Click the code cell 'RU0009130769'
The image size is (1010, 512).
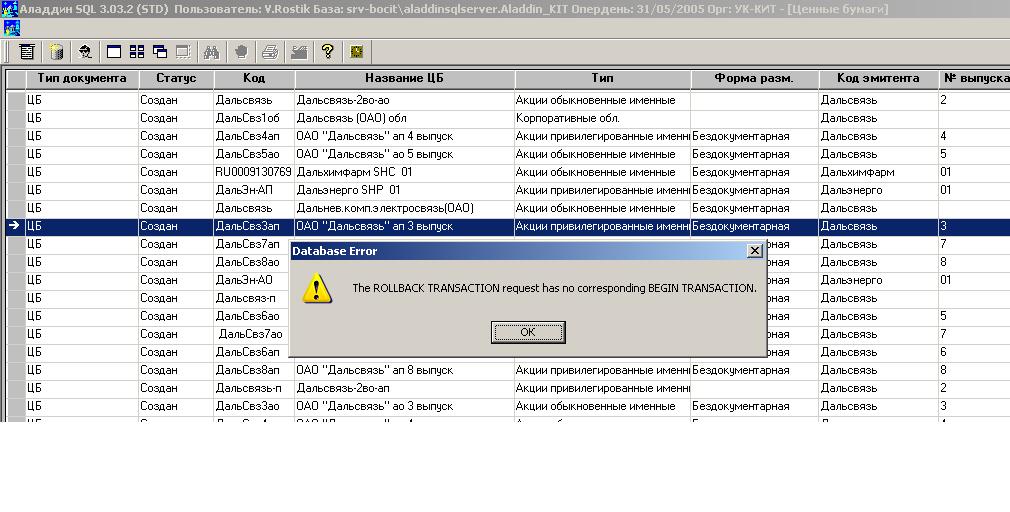[254, 173]
